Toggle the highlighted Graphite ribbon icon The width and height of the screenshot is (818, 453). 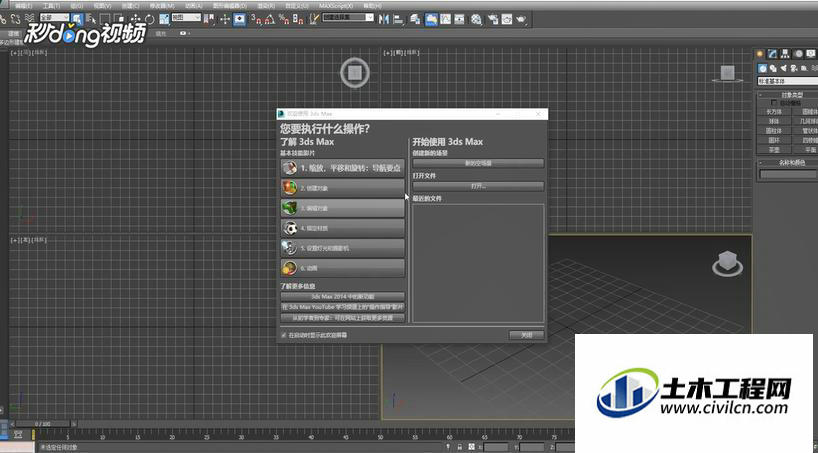431,19
